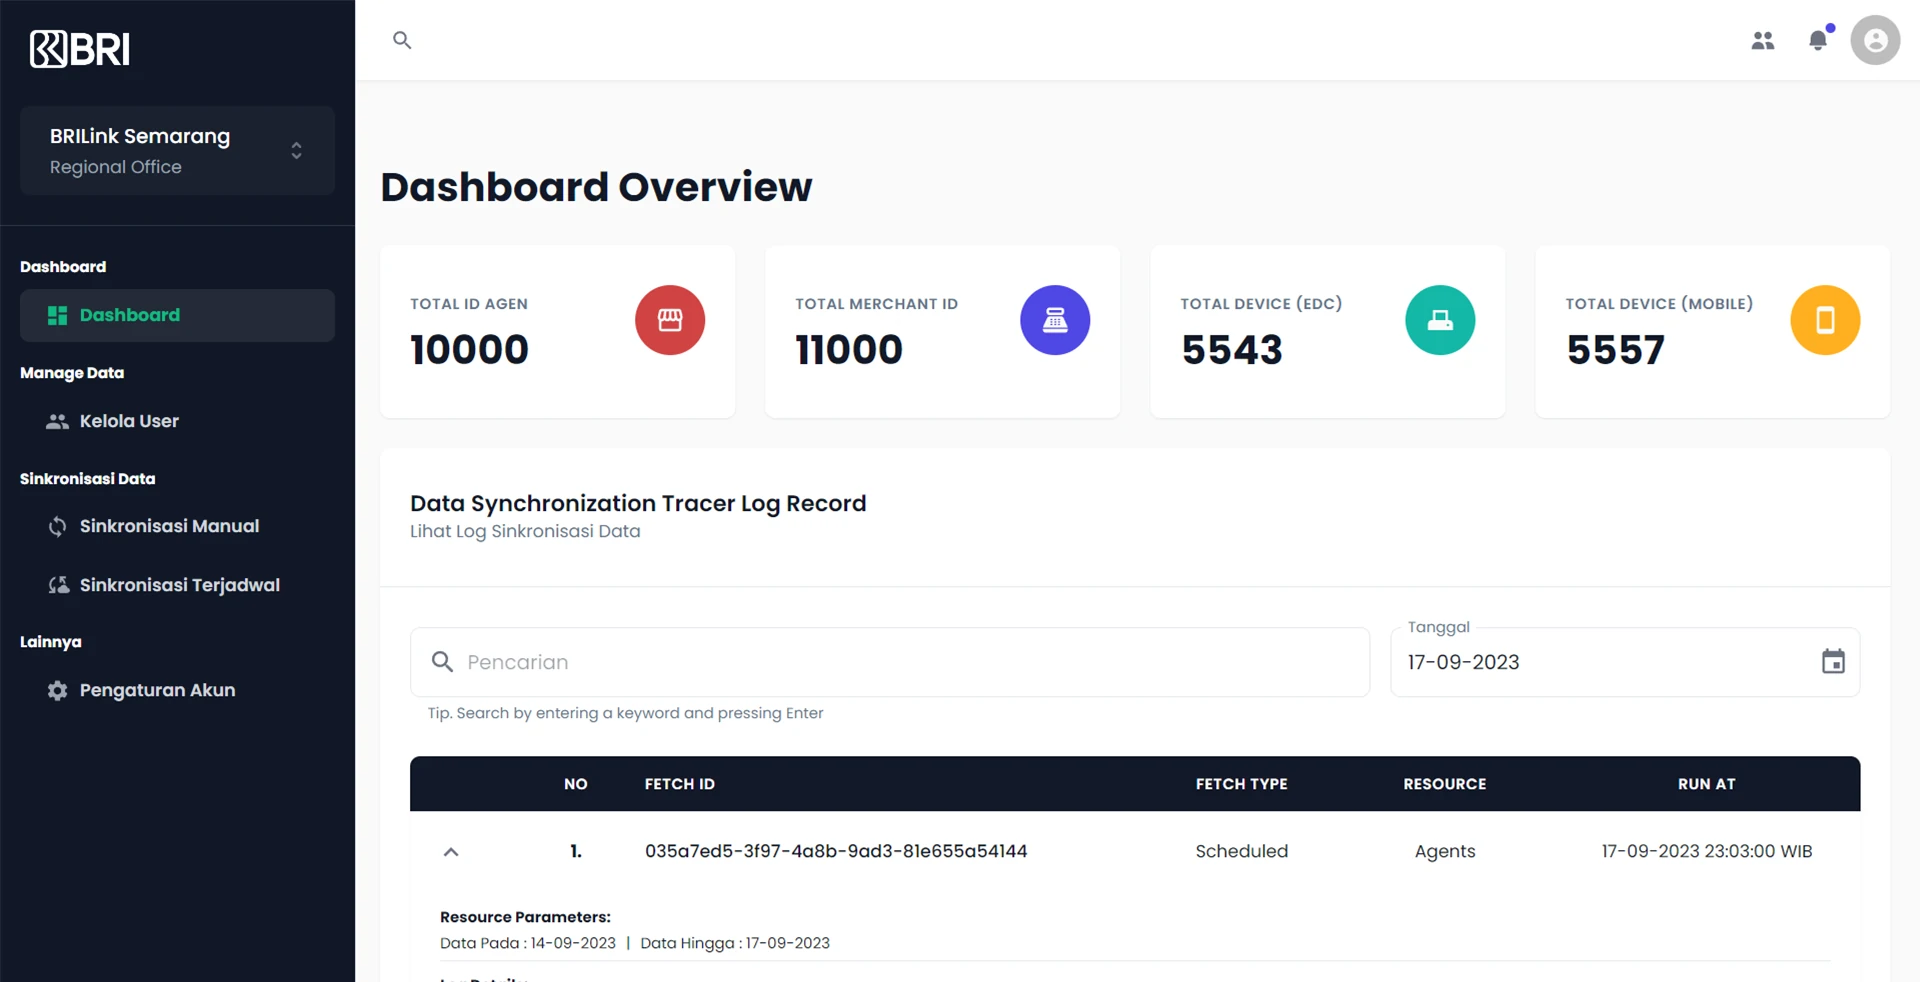Collapse the first log row chevron

click(451, 852)
